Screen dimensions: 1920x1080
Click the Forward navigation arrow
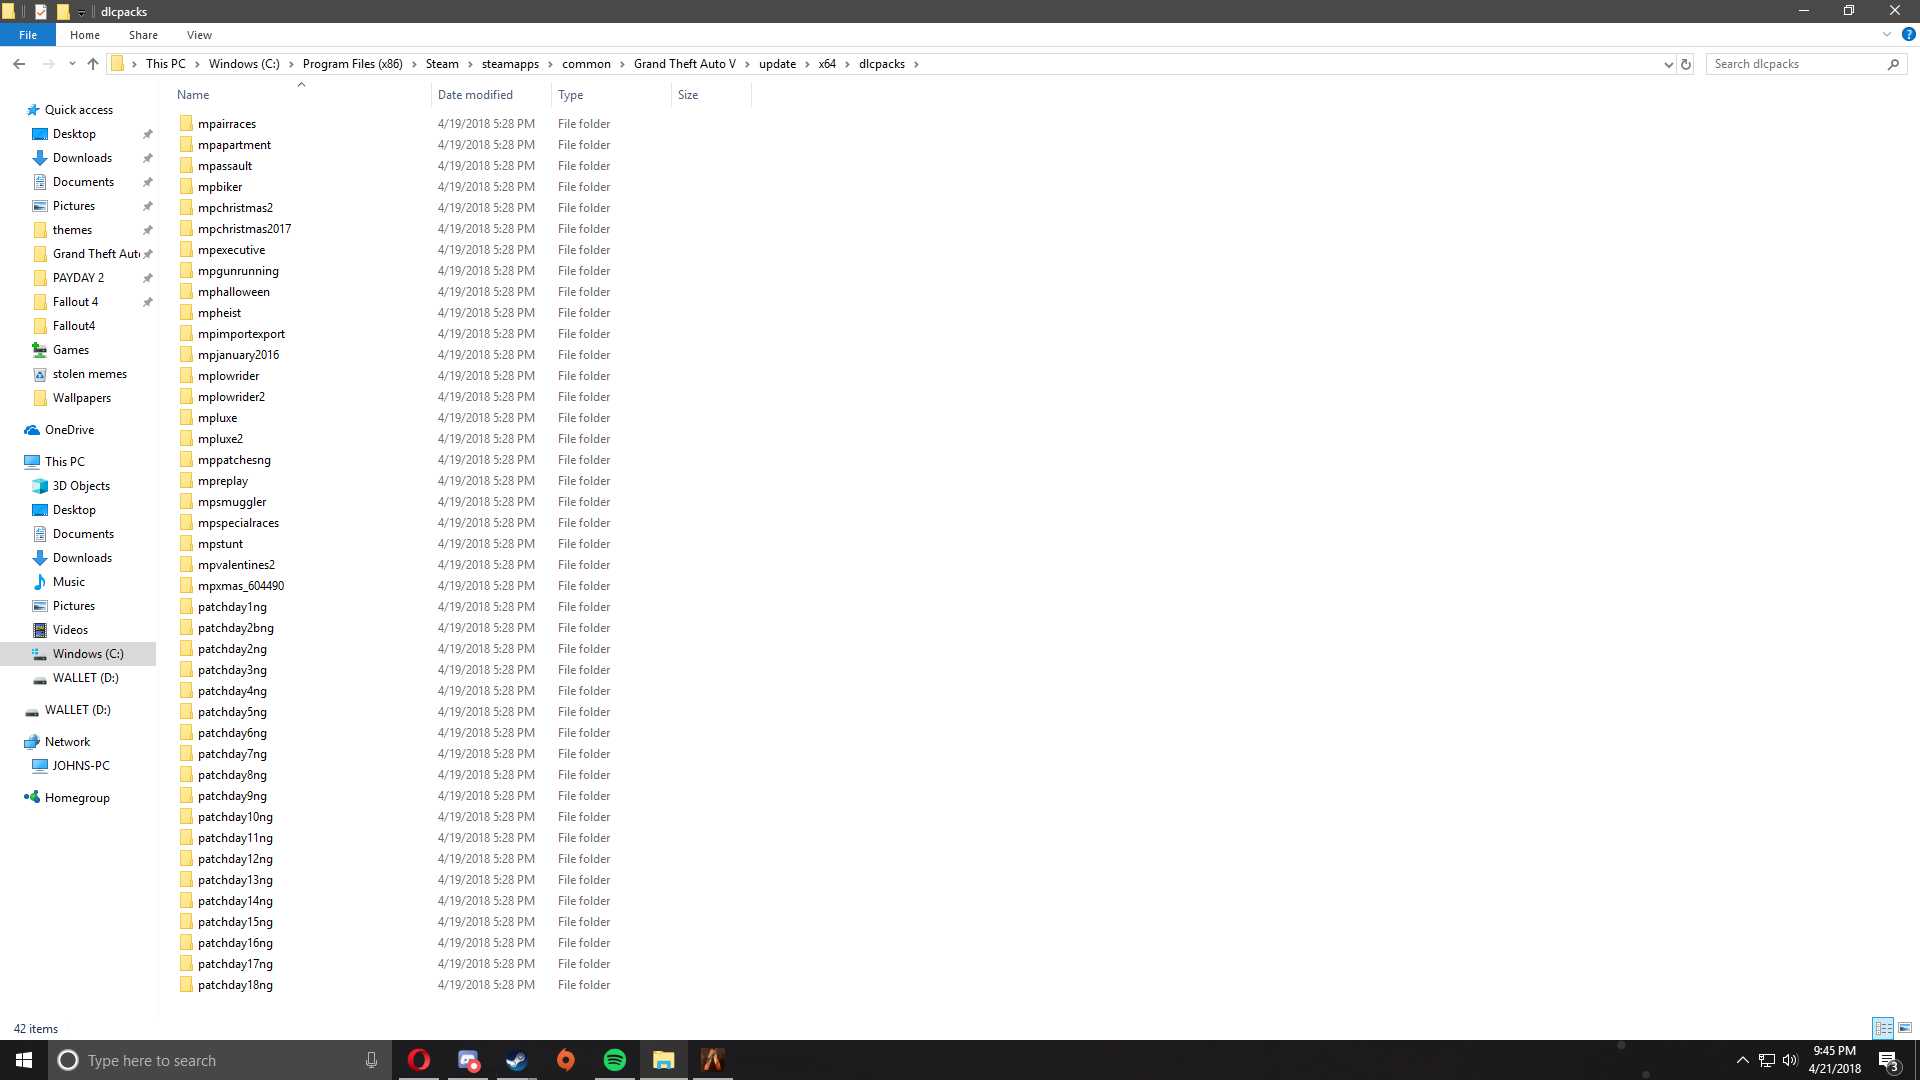pyautogui.click(x=48, y=64)
